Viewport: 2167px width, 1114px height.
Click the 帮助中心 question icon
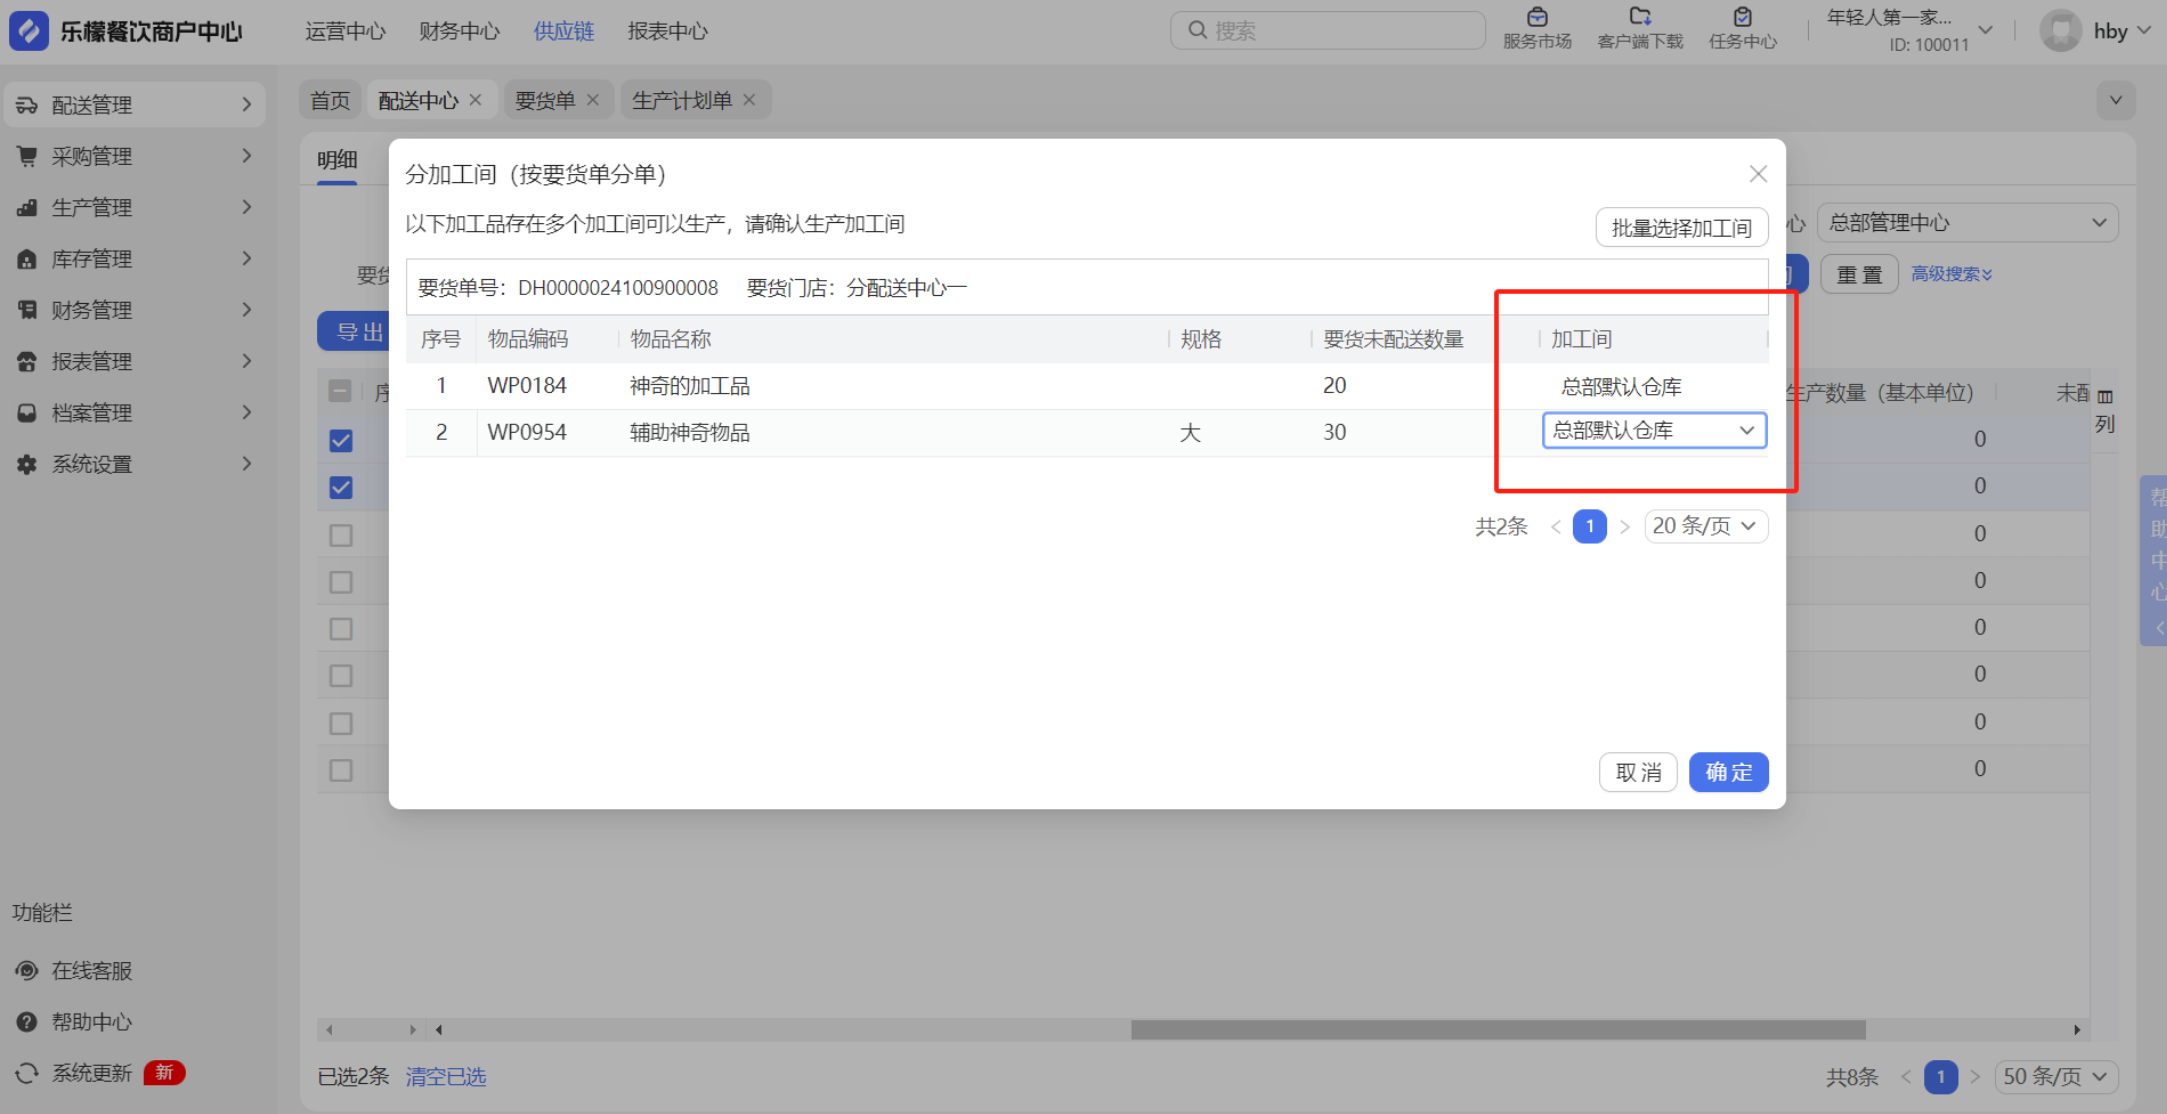27,1022
